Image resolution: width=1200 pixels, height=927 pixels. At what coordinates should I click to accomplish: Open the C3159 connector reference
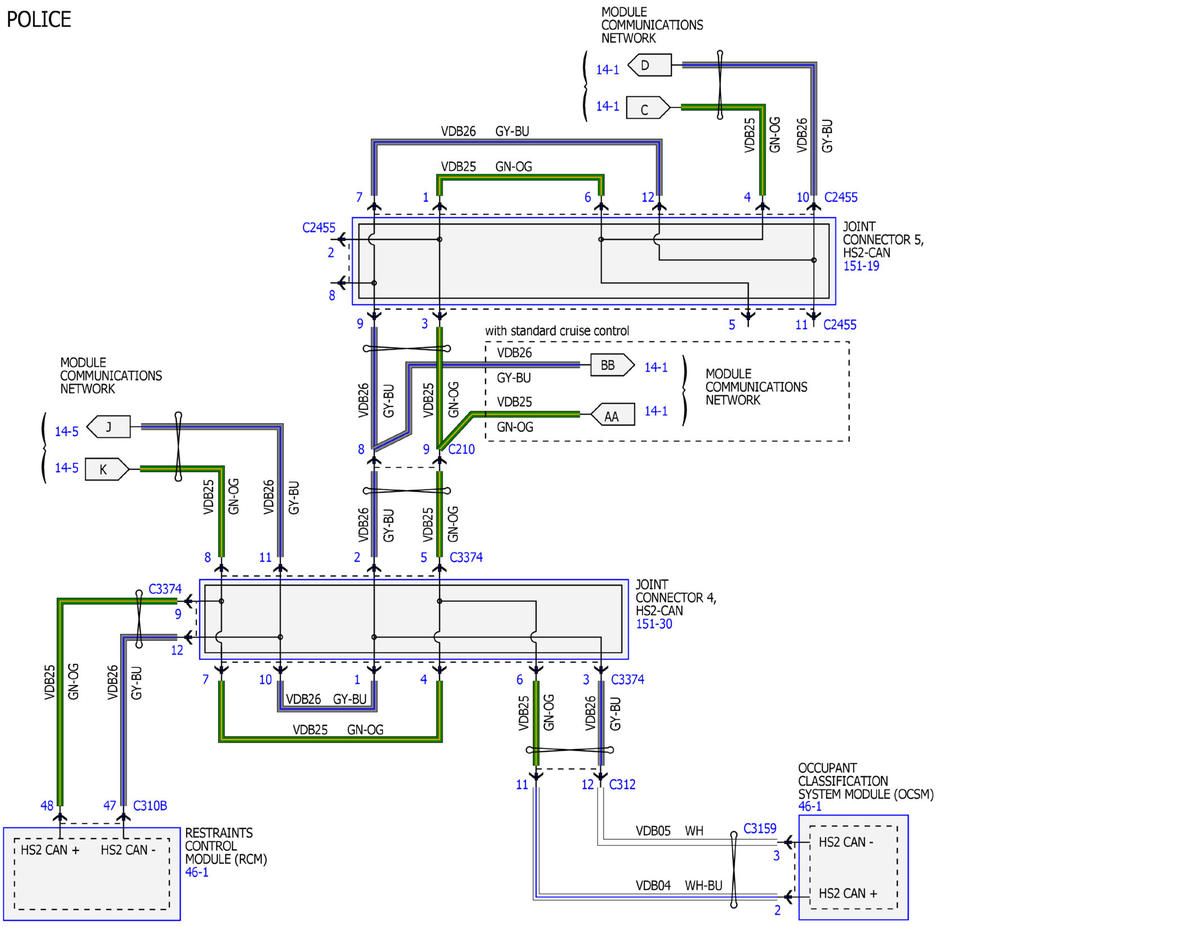[760, 829]
